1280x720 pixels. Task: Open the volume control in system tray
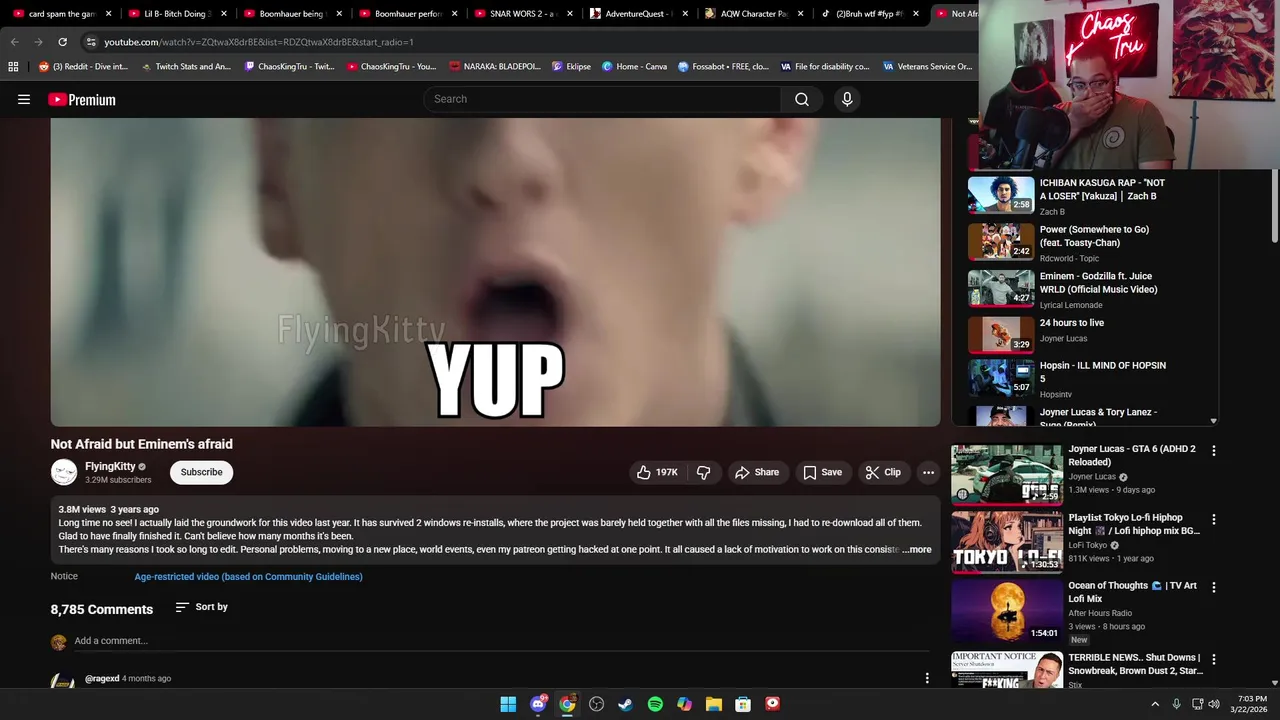click(1214, 704)
